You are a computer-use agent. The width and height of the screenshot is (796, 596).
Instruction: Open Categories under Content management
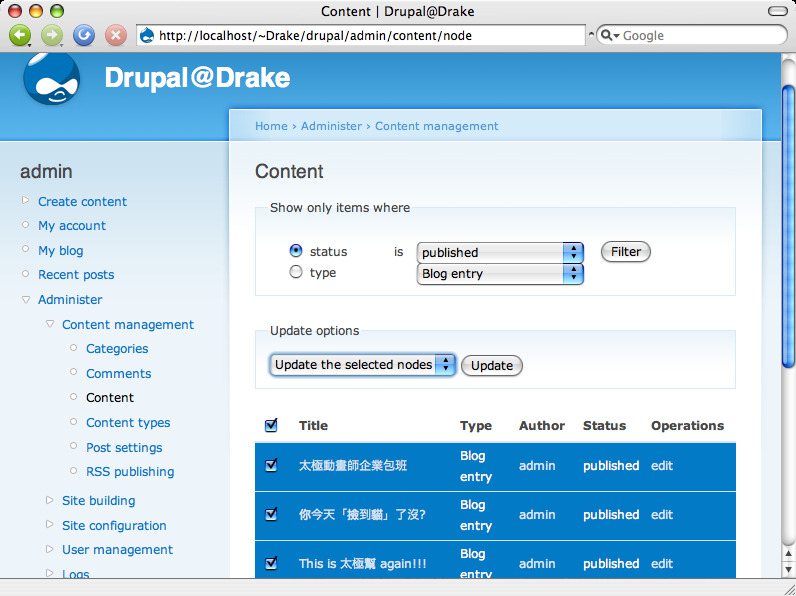[117, 349]
